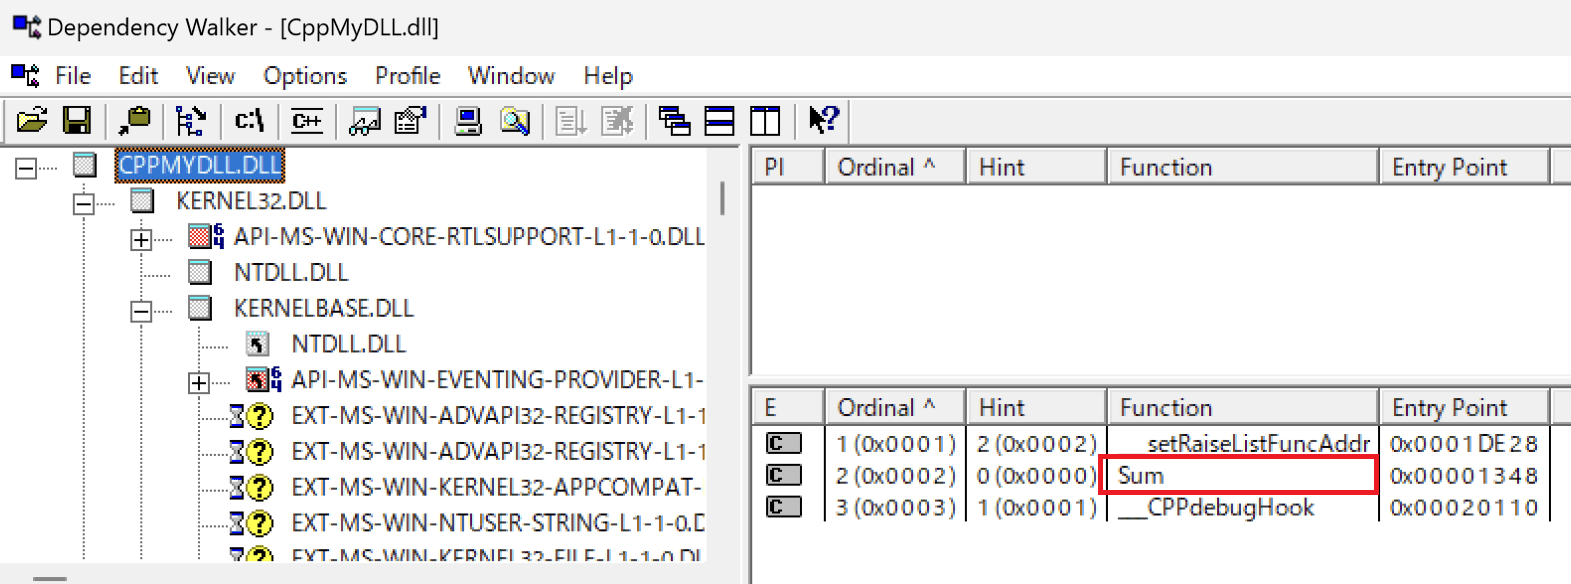
Task: Click entry point 0x0001DE28
Action: [x=1464, y=444]
